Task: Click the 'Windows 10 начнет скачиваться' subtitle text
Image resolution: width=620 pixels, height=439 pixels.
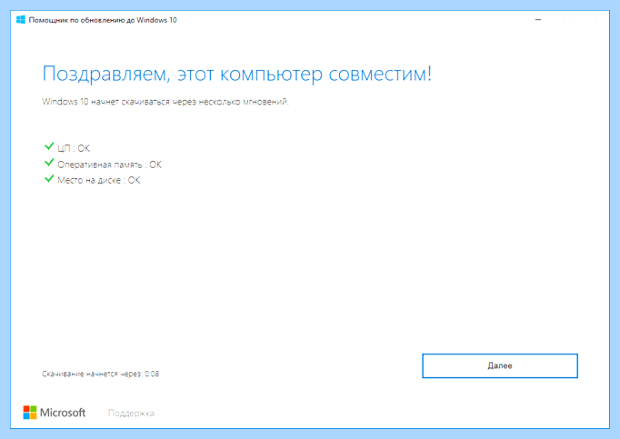Action: pyautogui.click(x=165, y=102)
